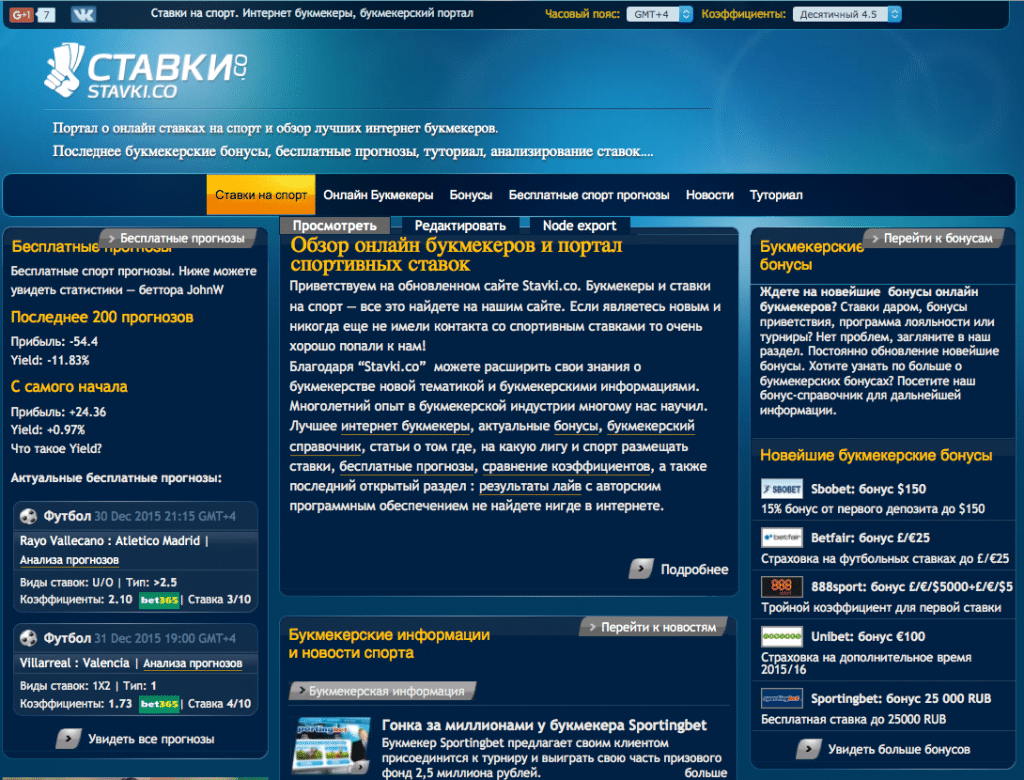Click the Google+ share icon
Screen dimensions: 1024x780
tap(22, 15)
